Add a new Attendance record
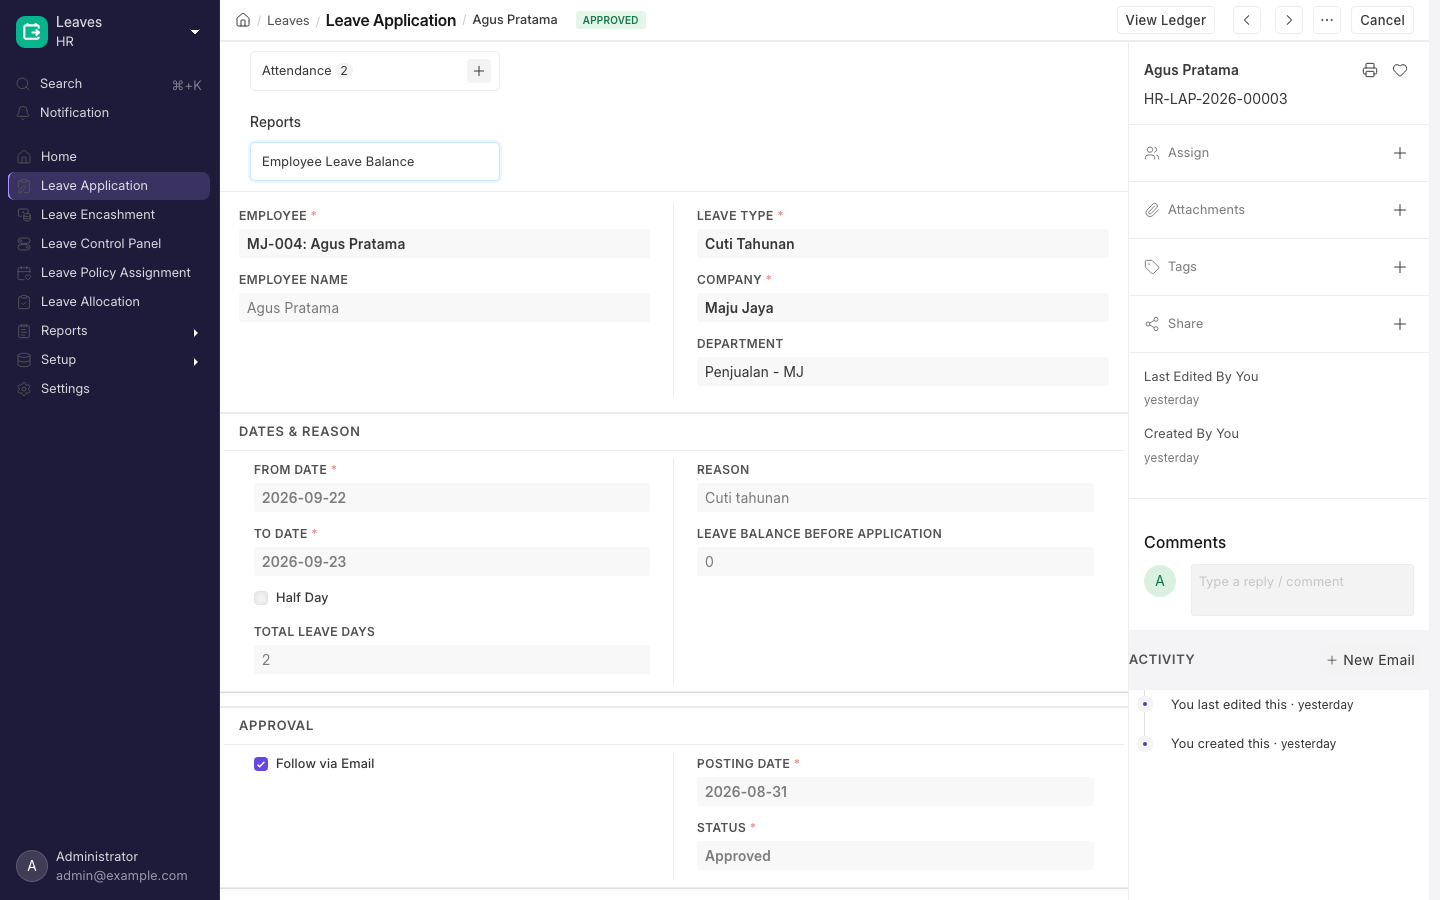The height and width of the screenshot is (900, 1440). point(479,71)
